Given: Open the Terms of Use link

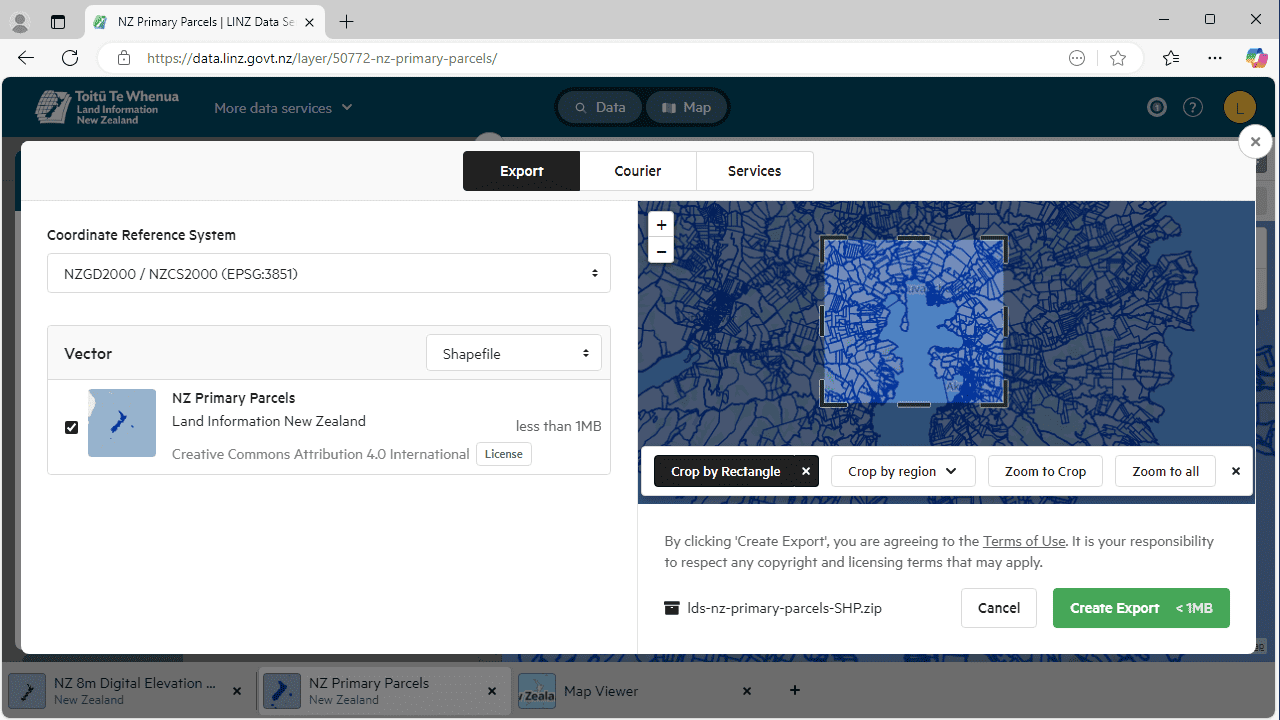Looking at the screenshot, I should click(x=1023, y=541).
